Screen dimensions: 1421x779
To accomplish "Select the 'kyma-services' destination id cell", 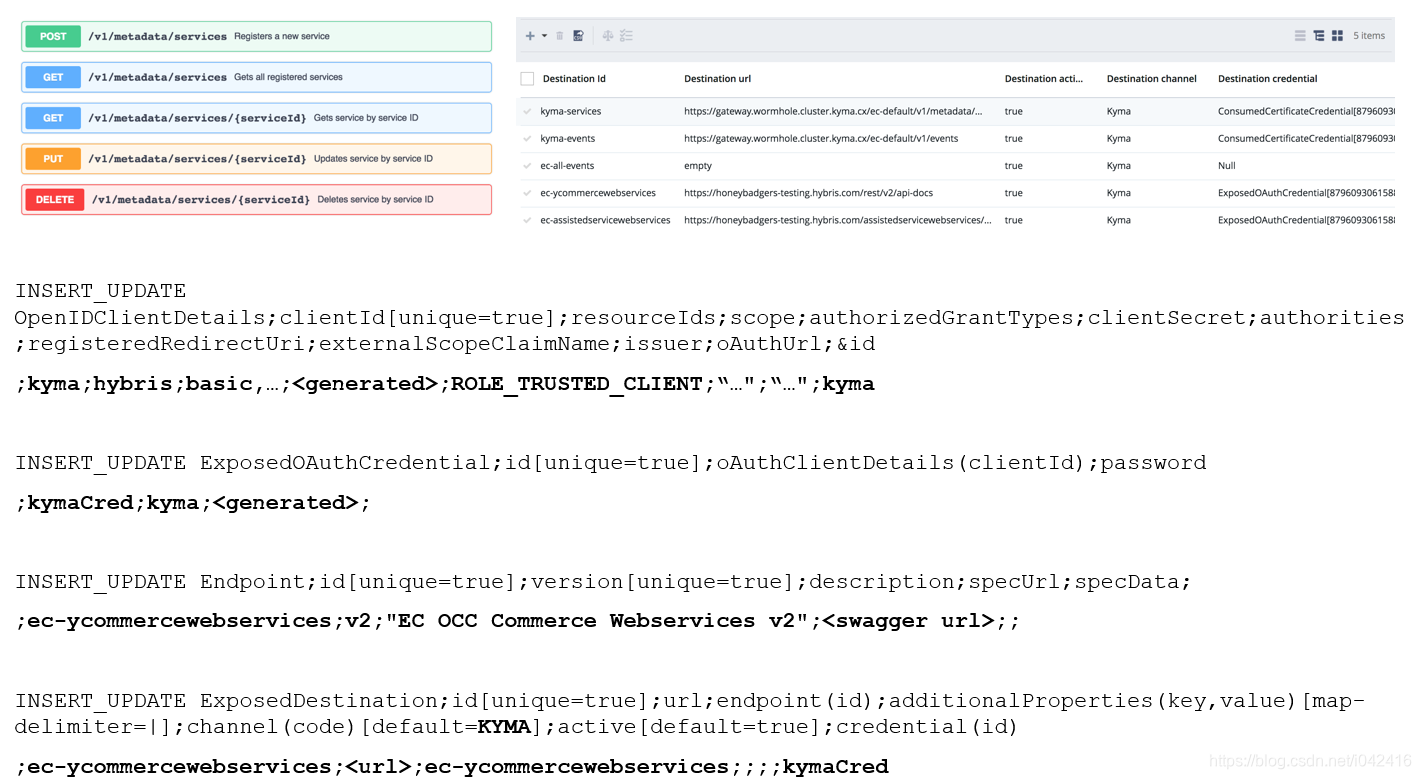I will [570, 111].
